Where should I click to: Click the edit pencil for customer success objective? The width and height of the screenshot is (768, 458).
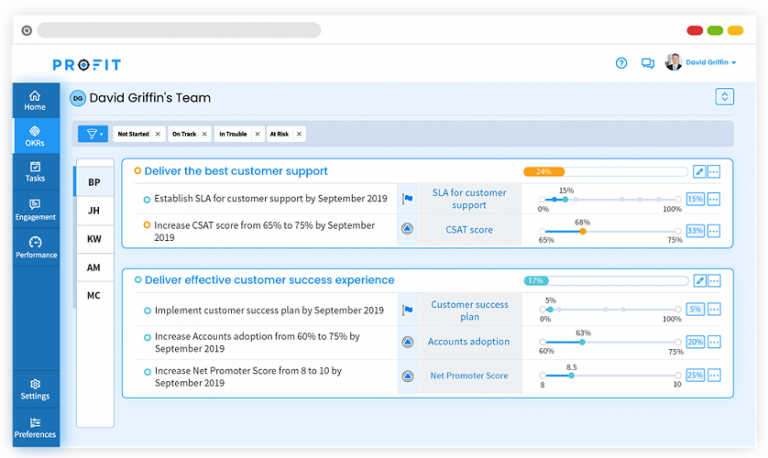700,281
